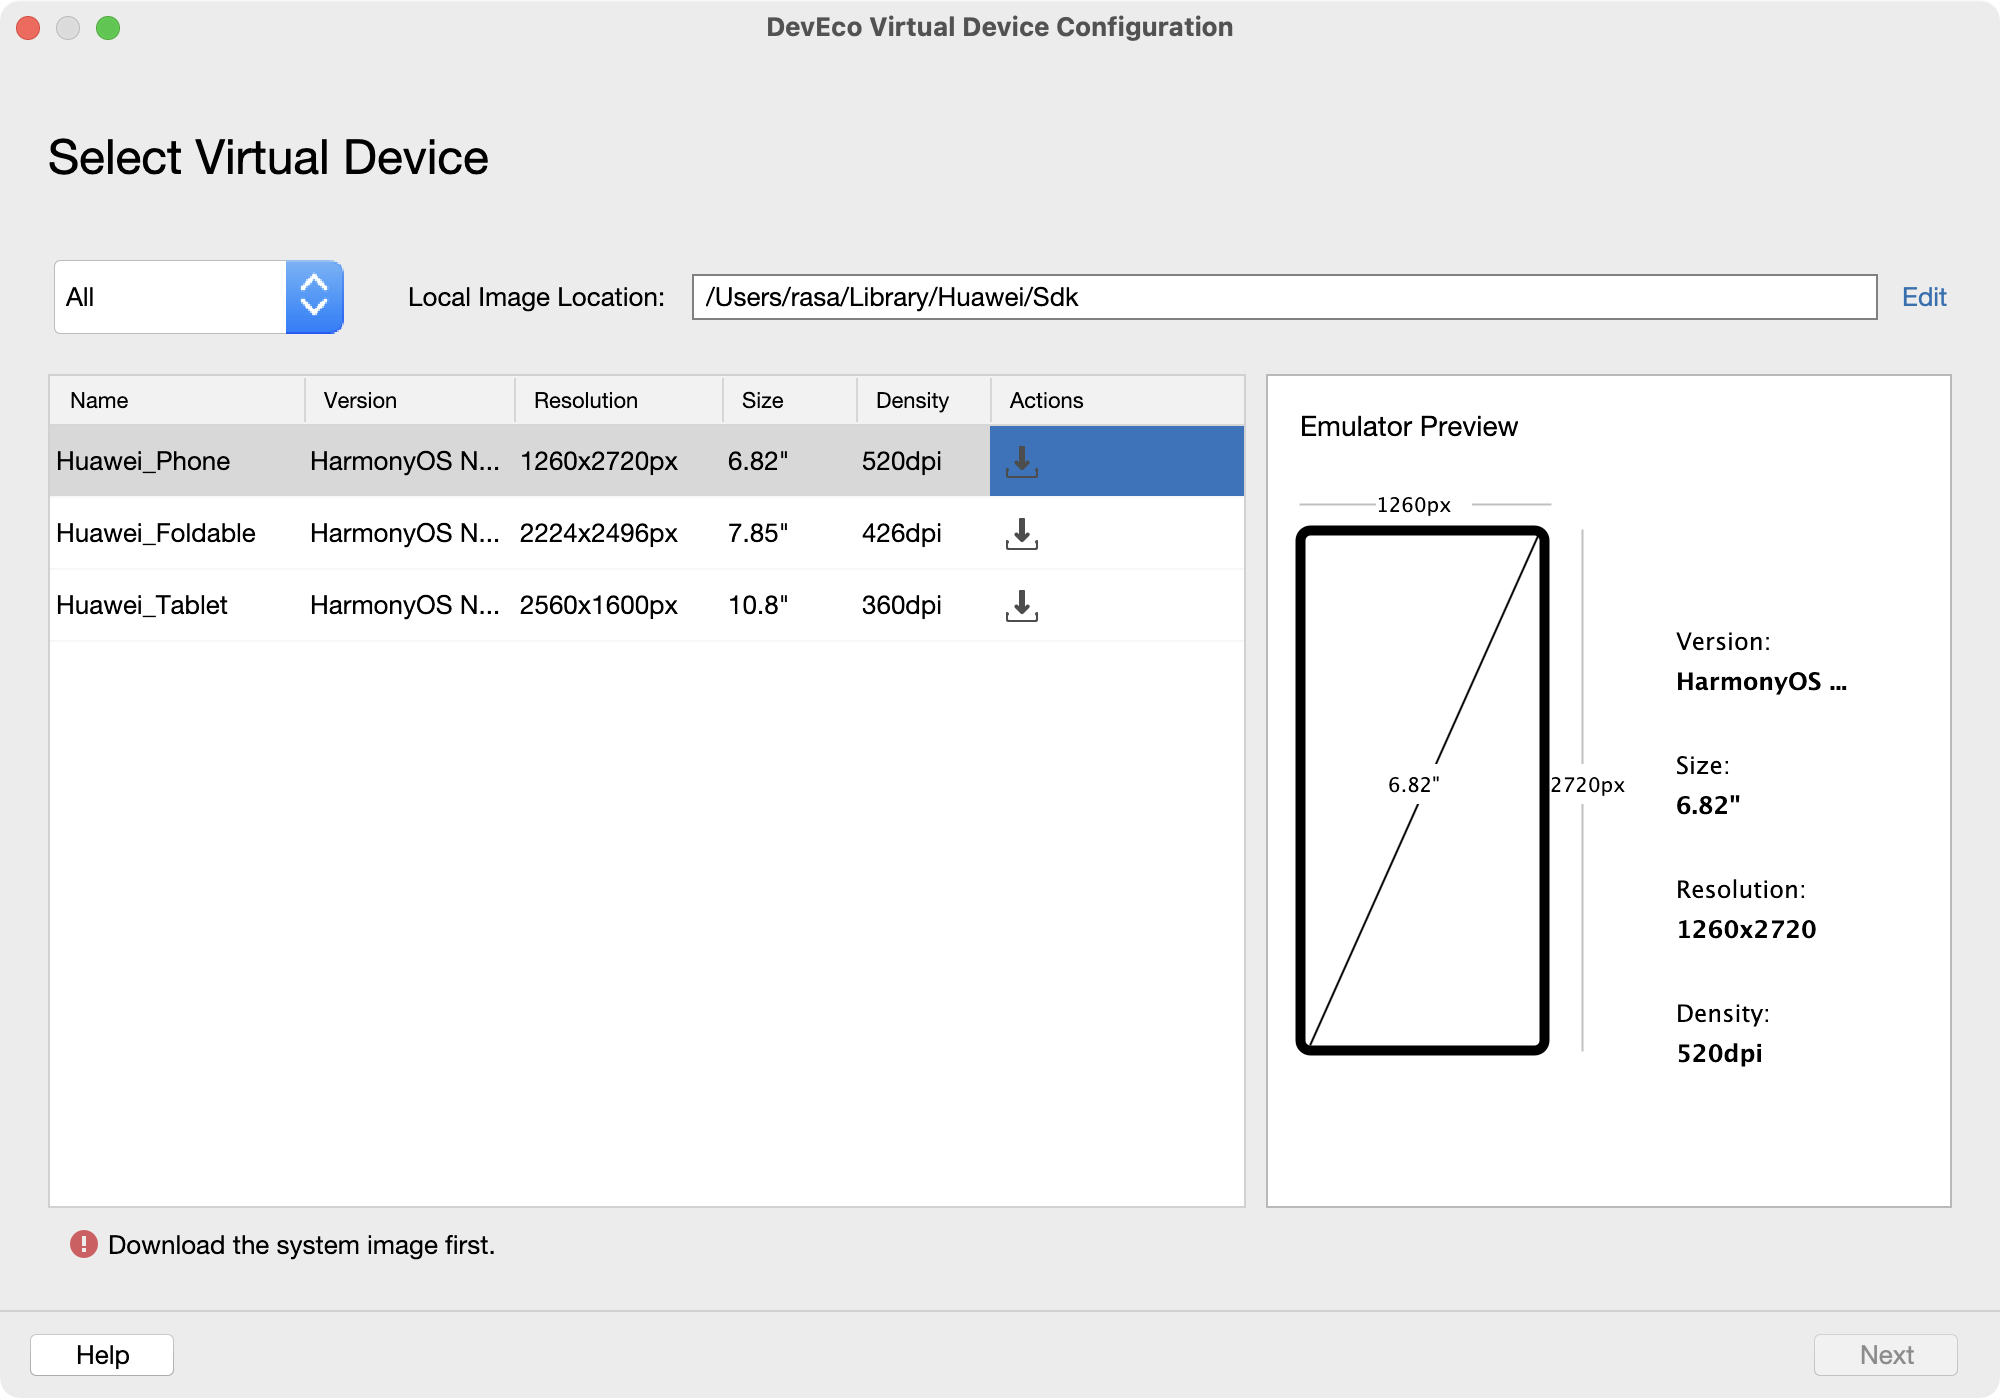Click the Next button
2000x1398 pixels.
click(x=1885, y=1354)
